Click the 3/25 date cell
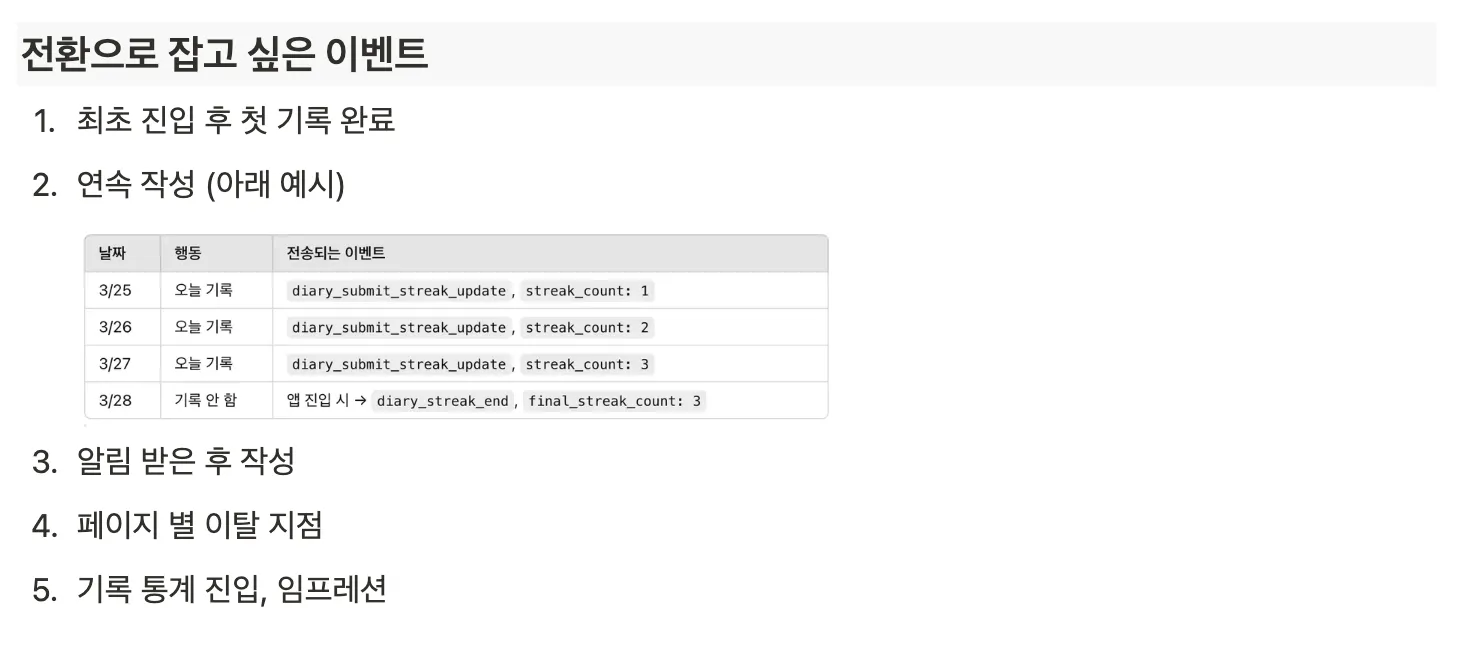The image size is (1462, 656). tap(115, 291)
